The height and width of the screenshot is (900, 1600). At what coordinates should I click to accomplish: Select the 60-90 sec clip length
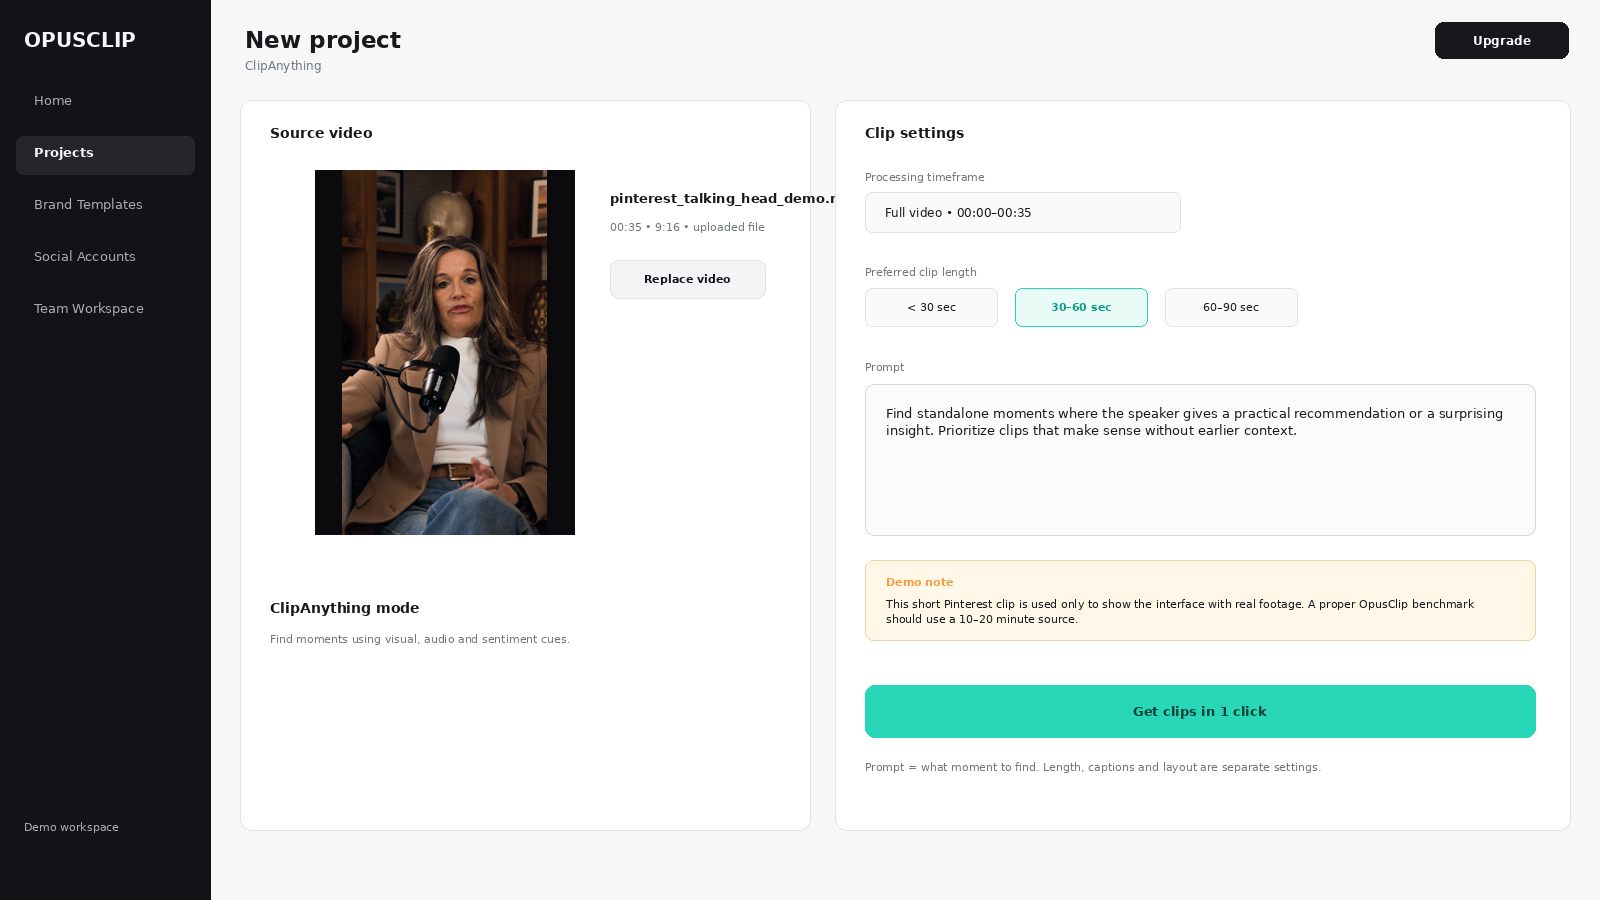click(x=1231, y=308)
